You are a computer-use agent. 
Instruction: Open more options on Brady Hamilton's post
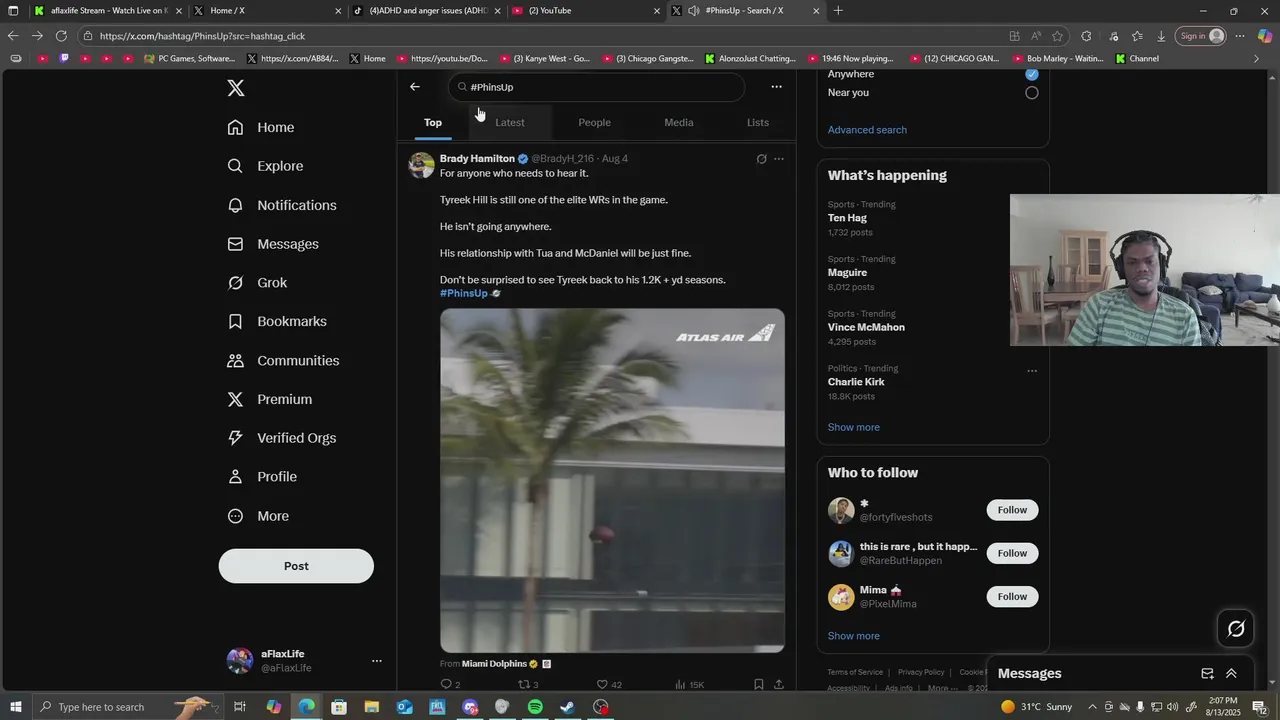pyautogui.click(x=779, y=159)
